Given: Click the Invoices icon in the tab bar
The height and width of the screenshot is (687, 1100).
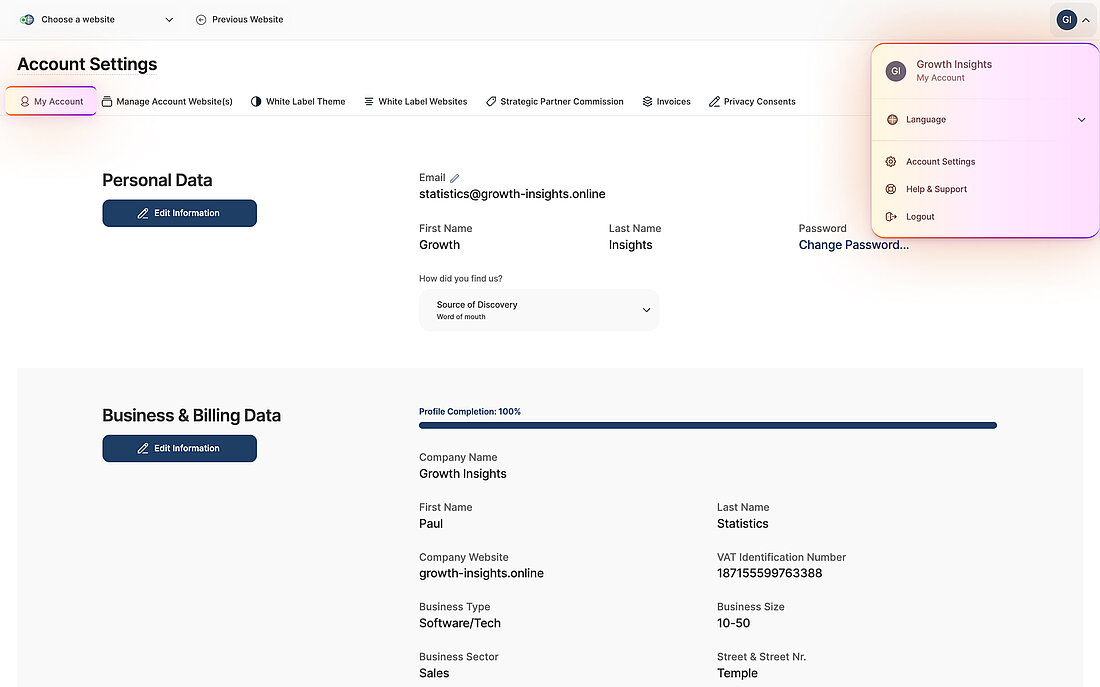Looking at the screenshot, I should click(x=648, y=101).
